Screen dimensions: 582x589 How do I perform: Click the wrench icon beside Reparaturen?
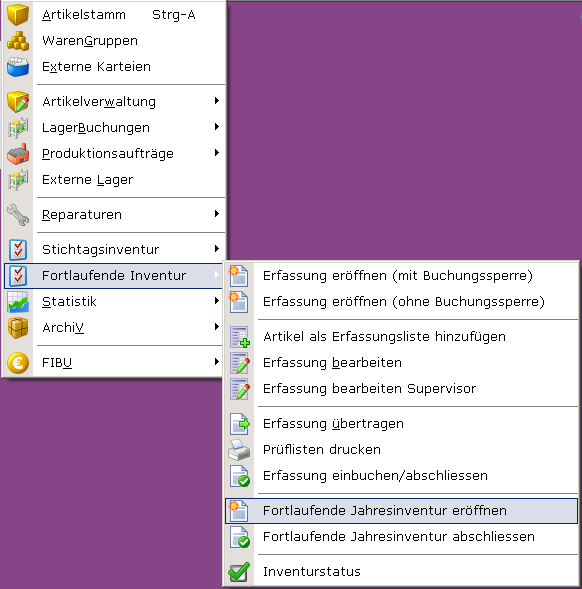(18, 214)
